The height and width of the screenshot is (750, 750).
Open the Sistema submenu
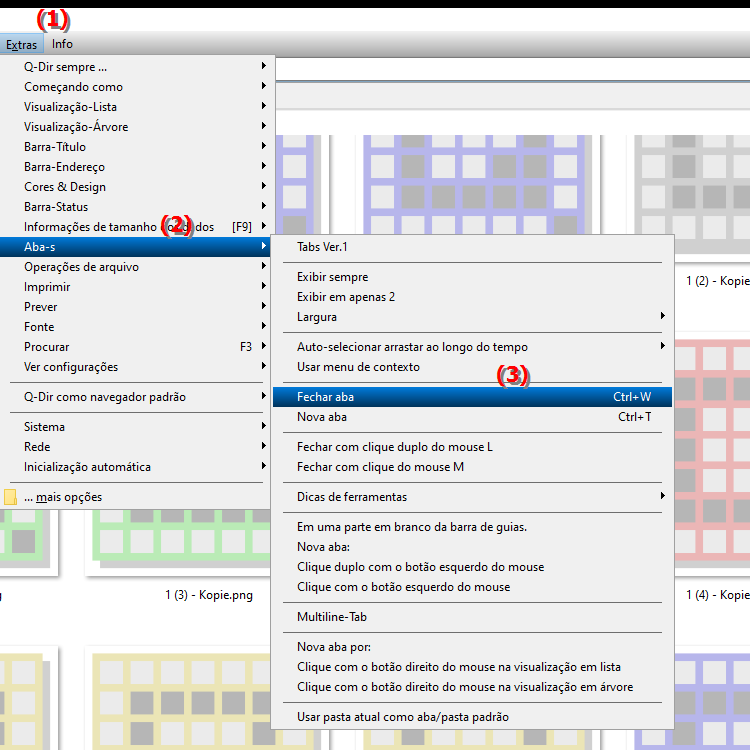pyautogui.click(x=137, y=427)
